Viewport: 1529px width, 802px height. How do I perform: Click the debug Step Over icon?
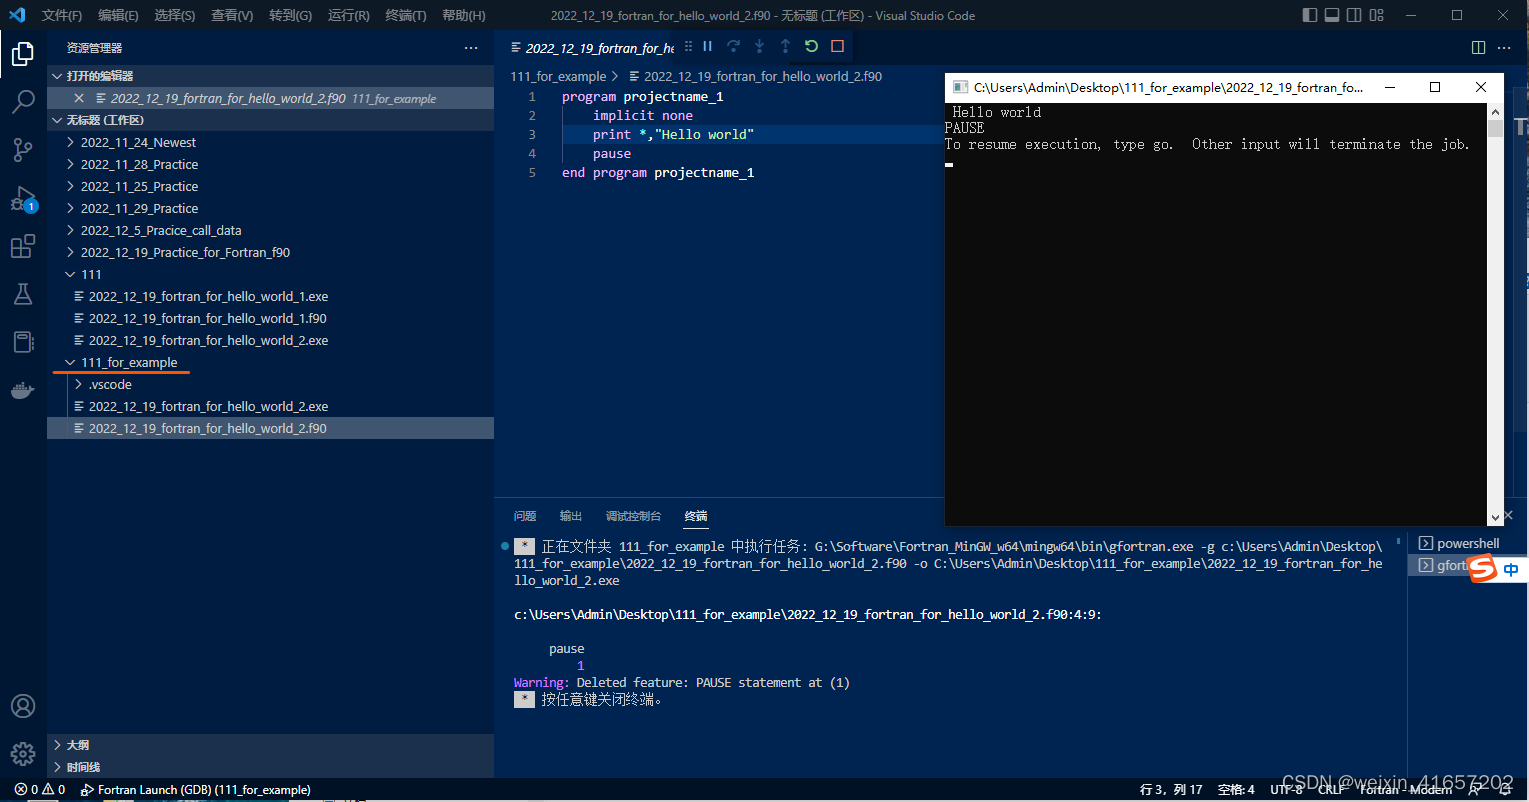tap(733, 46)
